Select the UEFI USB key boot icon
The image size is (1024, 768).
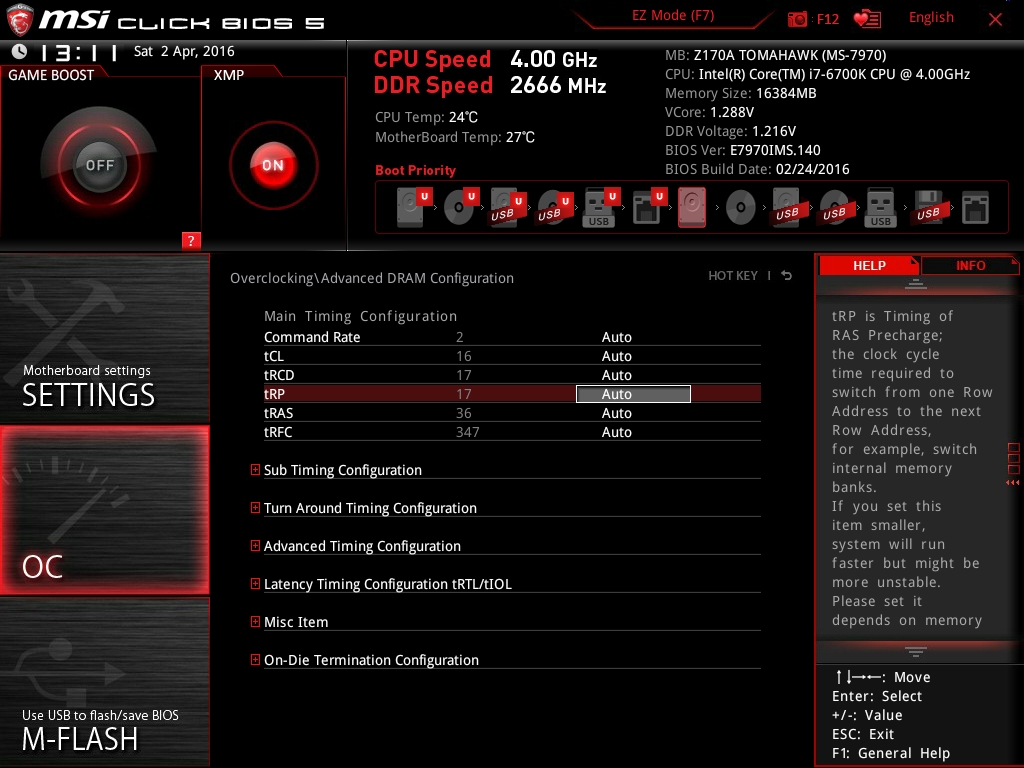point(601,207)
